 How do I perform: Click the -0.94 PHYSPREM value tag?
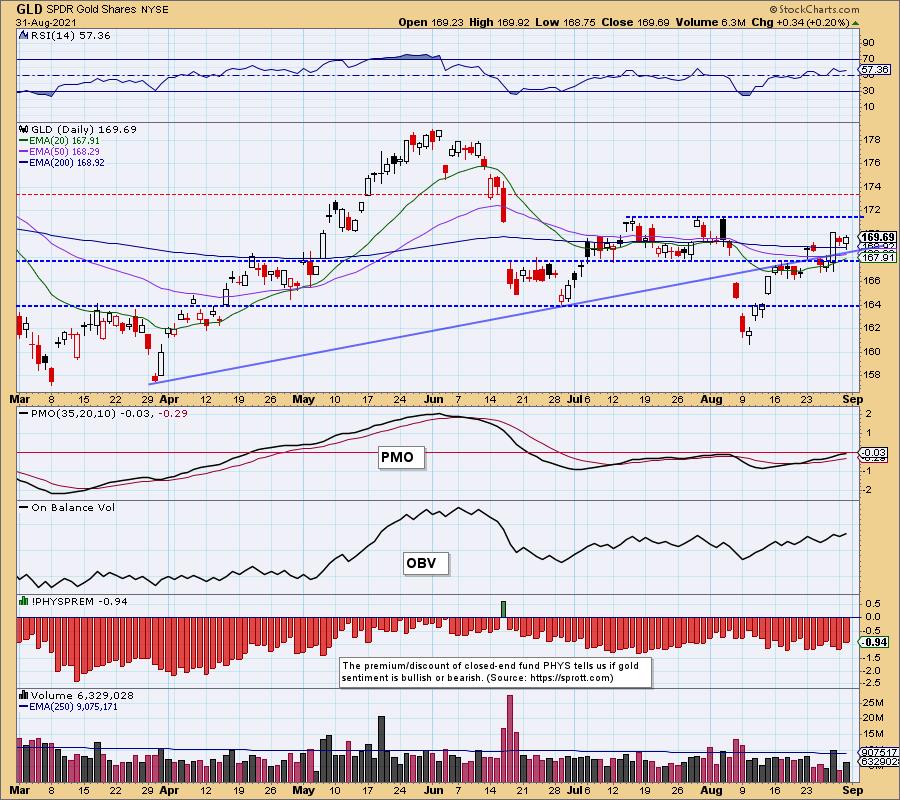point(874,642)
